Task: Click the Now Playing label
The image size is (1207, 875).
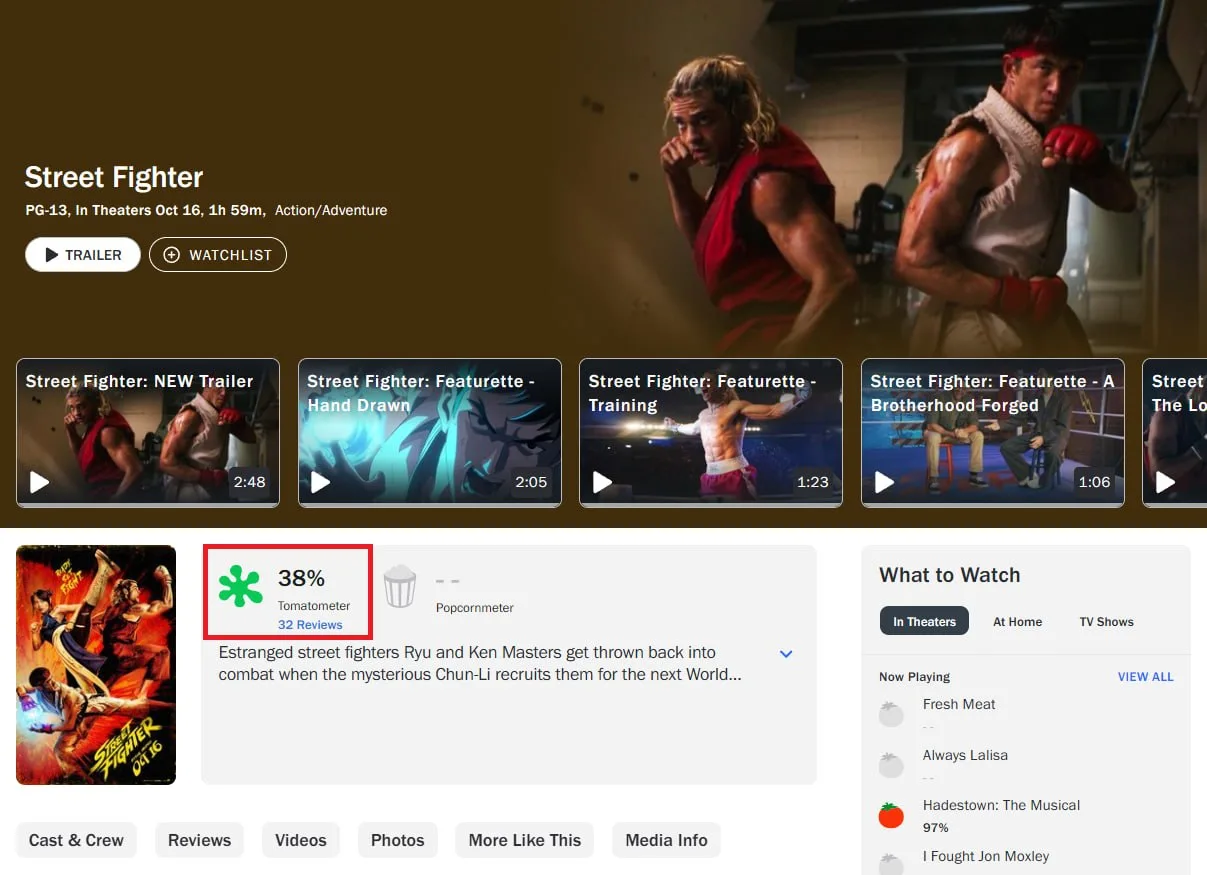Action: (x=914, y=677)
